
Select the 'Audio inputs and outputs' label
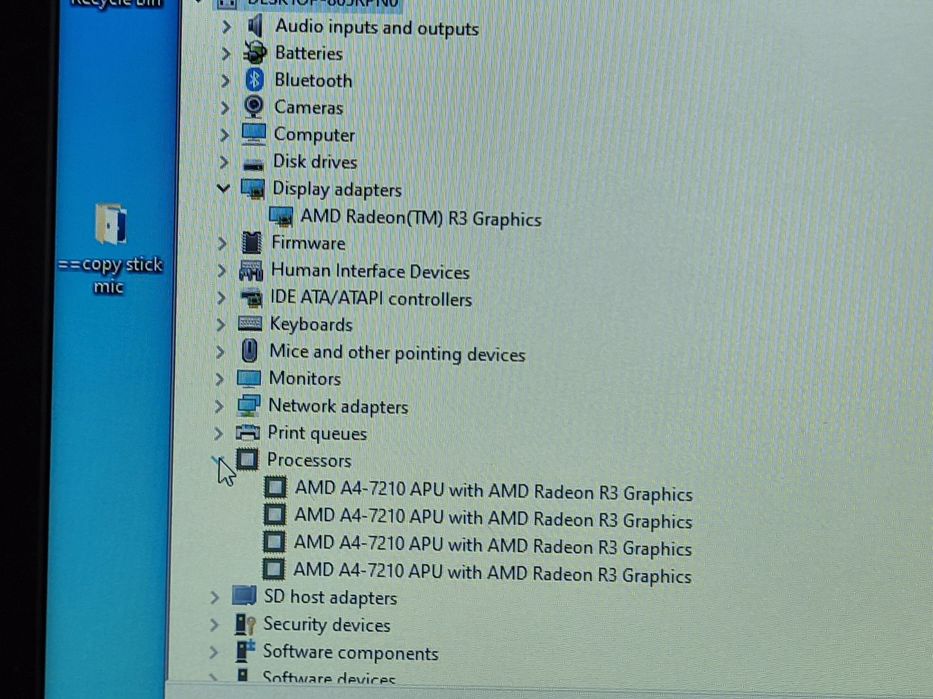[377, 27]
